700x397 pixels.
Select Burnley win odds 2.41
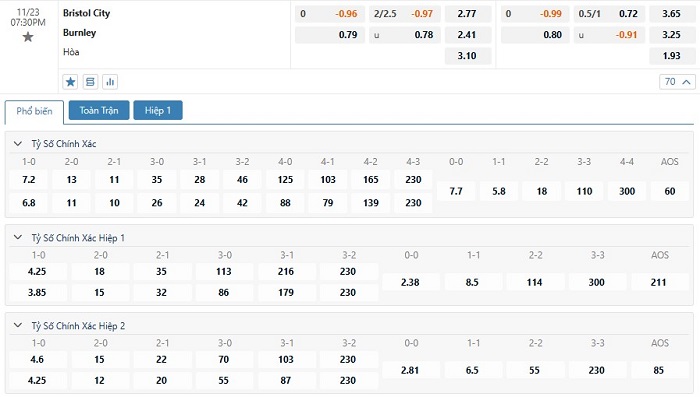click(467, 35)
